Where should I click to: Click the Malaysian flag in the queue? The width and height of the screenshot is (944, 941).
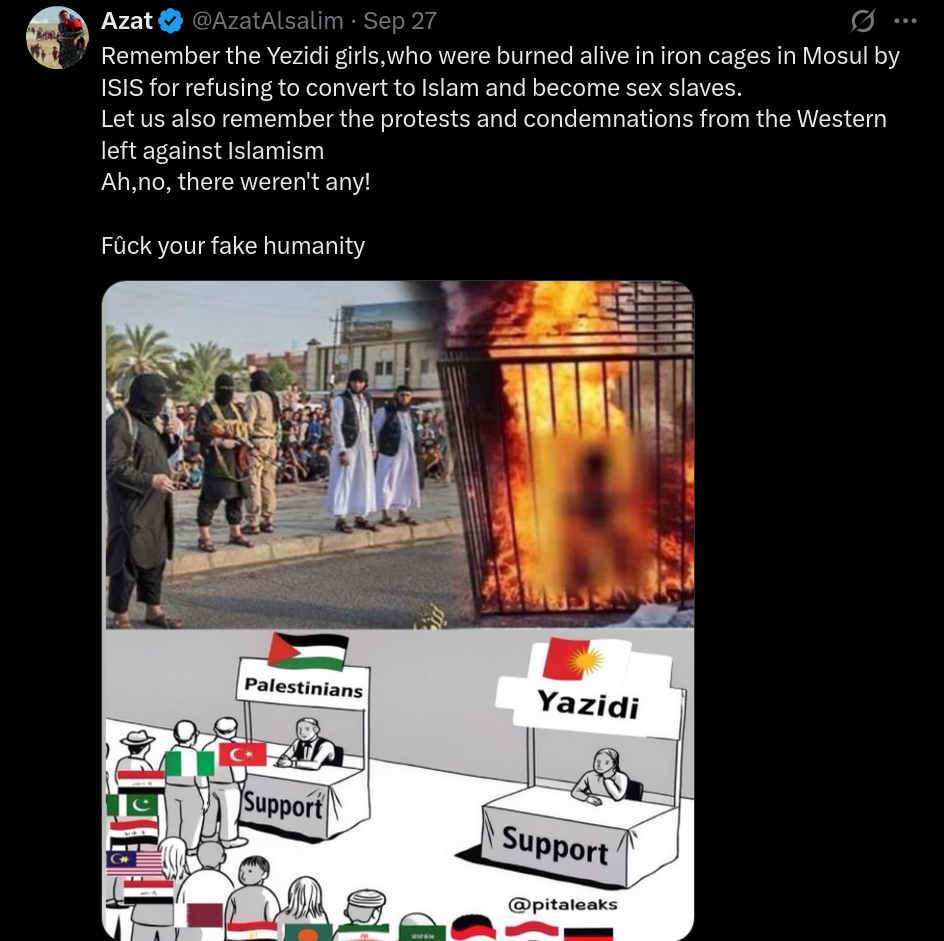click(x=134, y=863)
